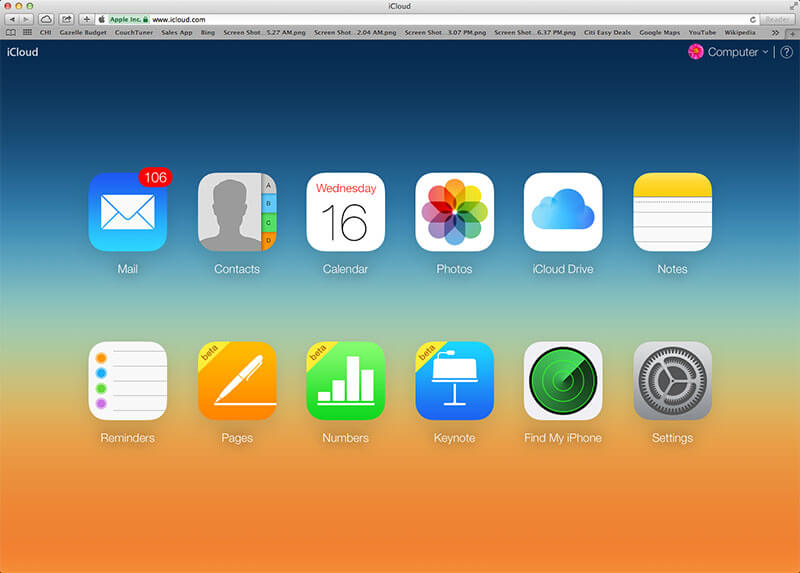
Task: Open the Find My iPhone radar icon
Action: click(x=563, y=381)
